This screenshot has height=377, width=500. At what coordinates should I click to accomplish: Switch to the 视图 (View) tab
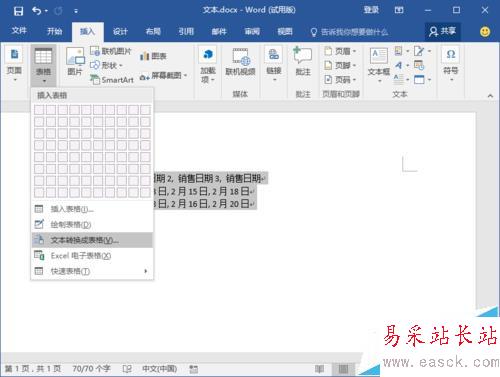pos(285,31)
